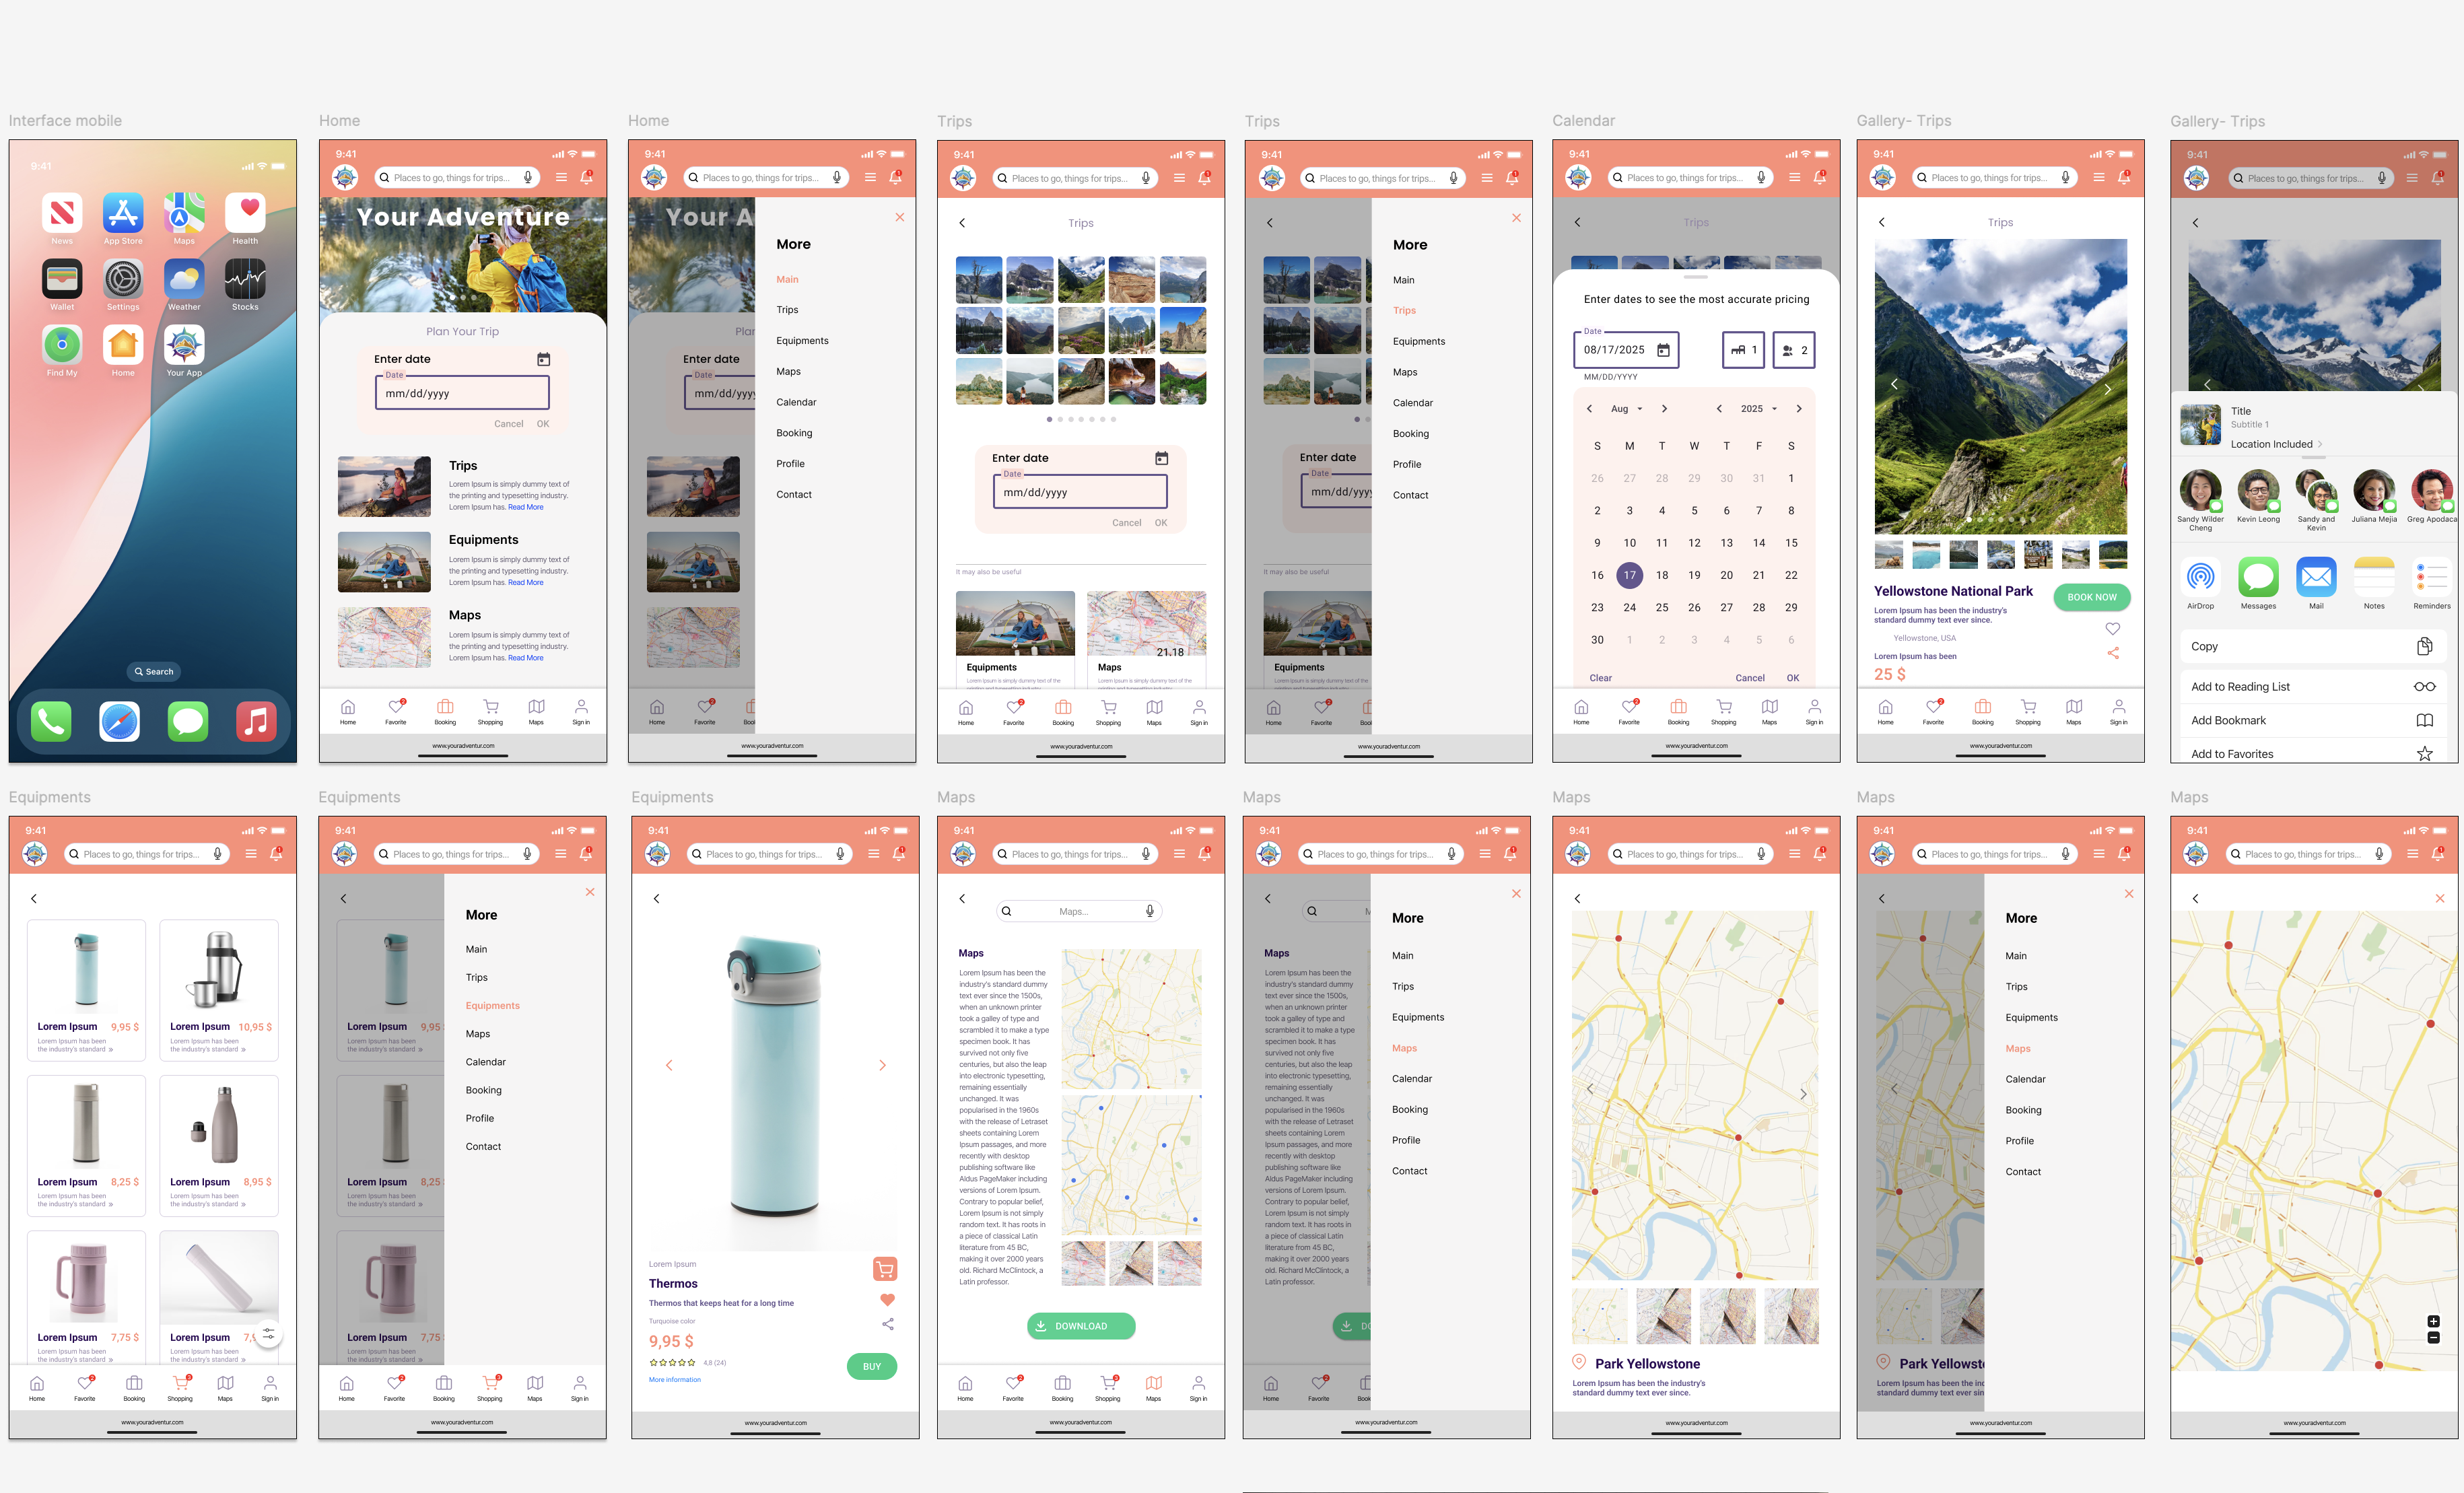The width and height of the screenshot is (2464, 1493).
Task: Expand the description of the 8,95 $ product
Action: pyautogui.click(x=243, y=1204)
